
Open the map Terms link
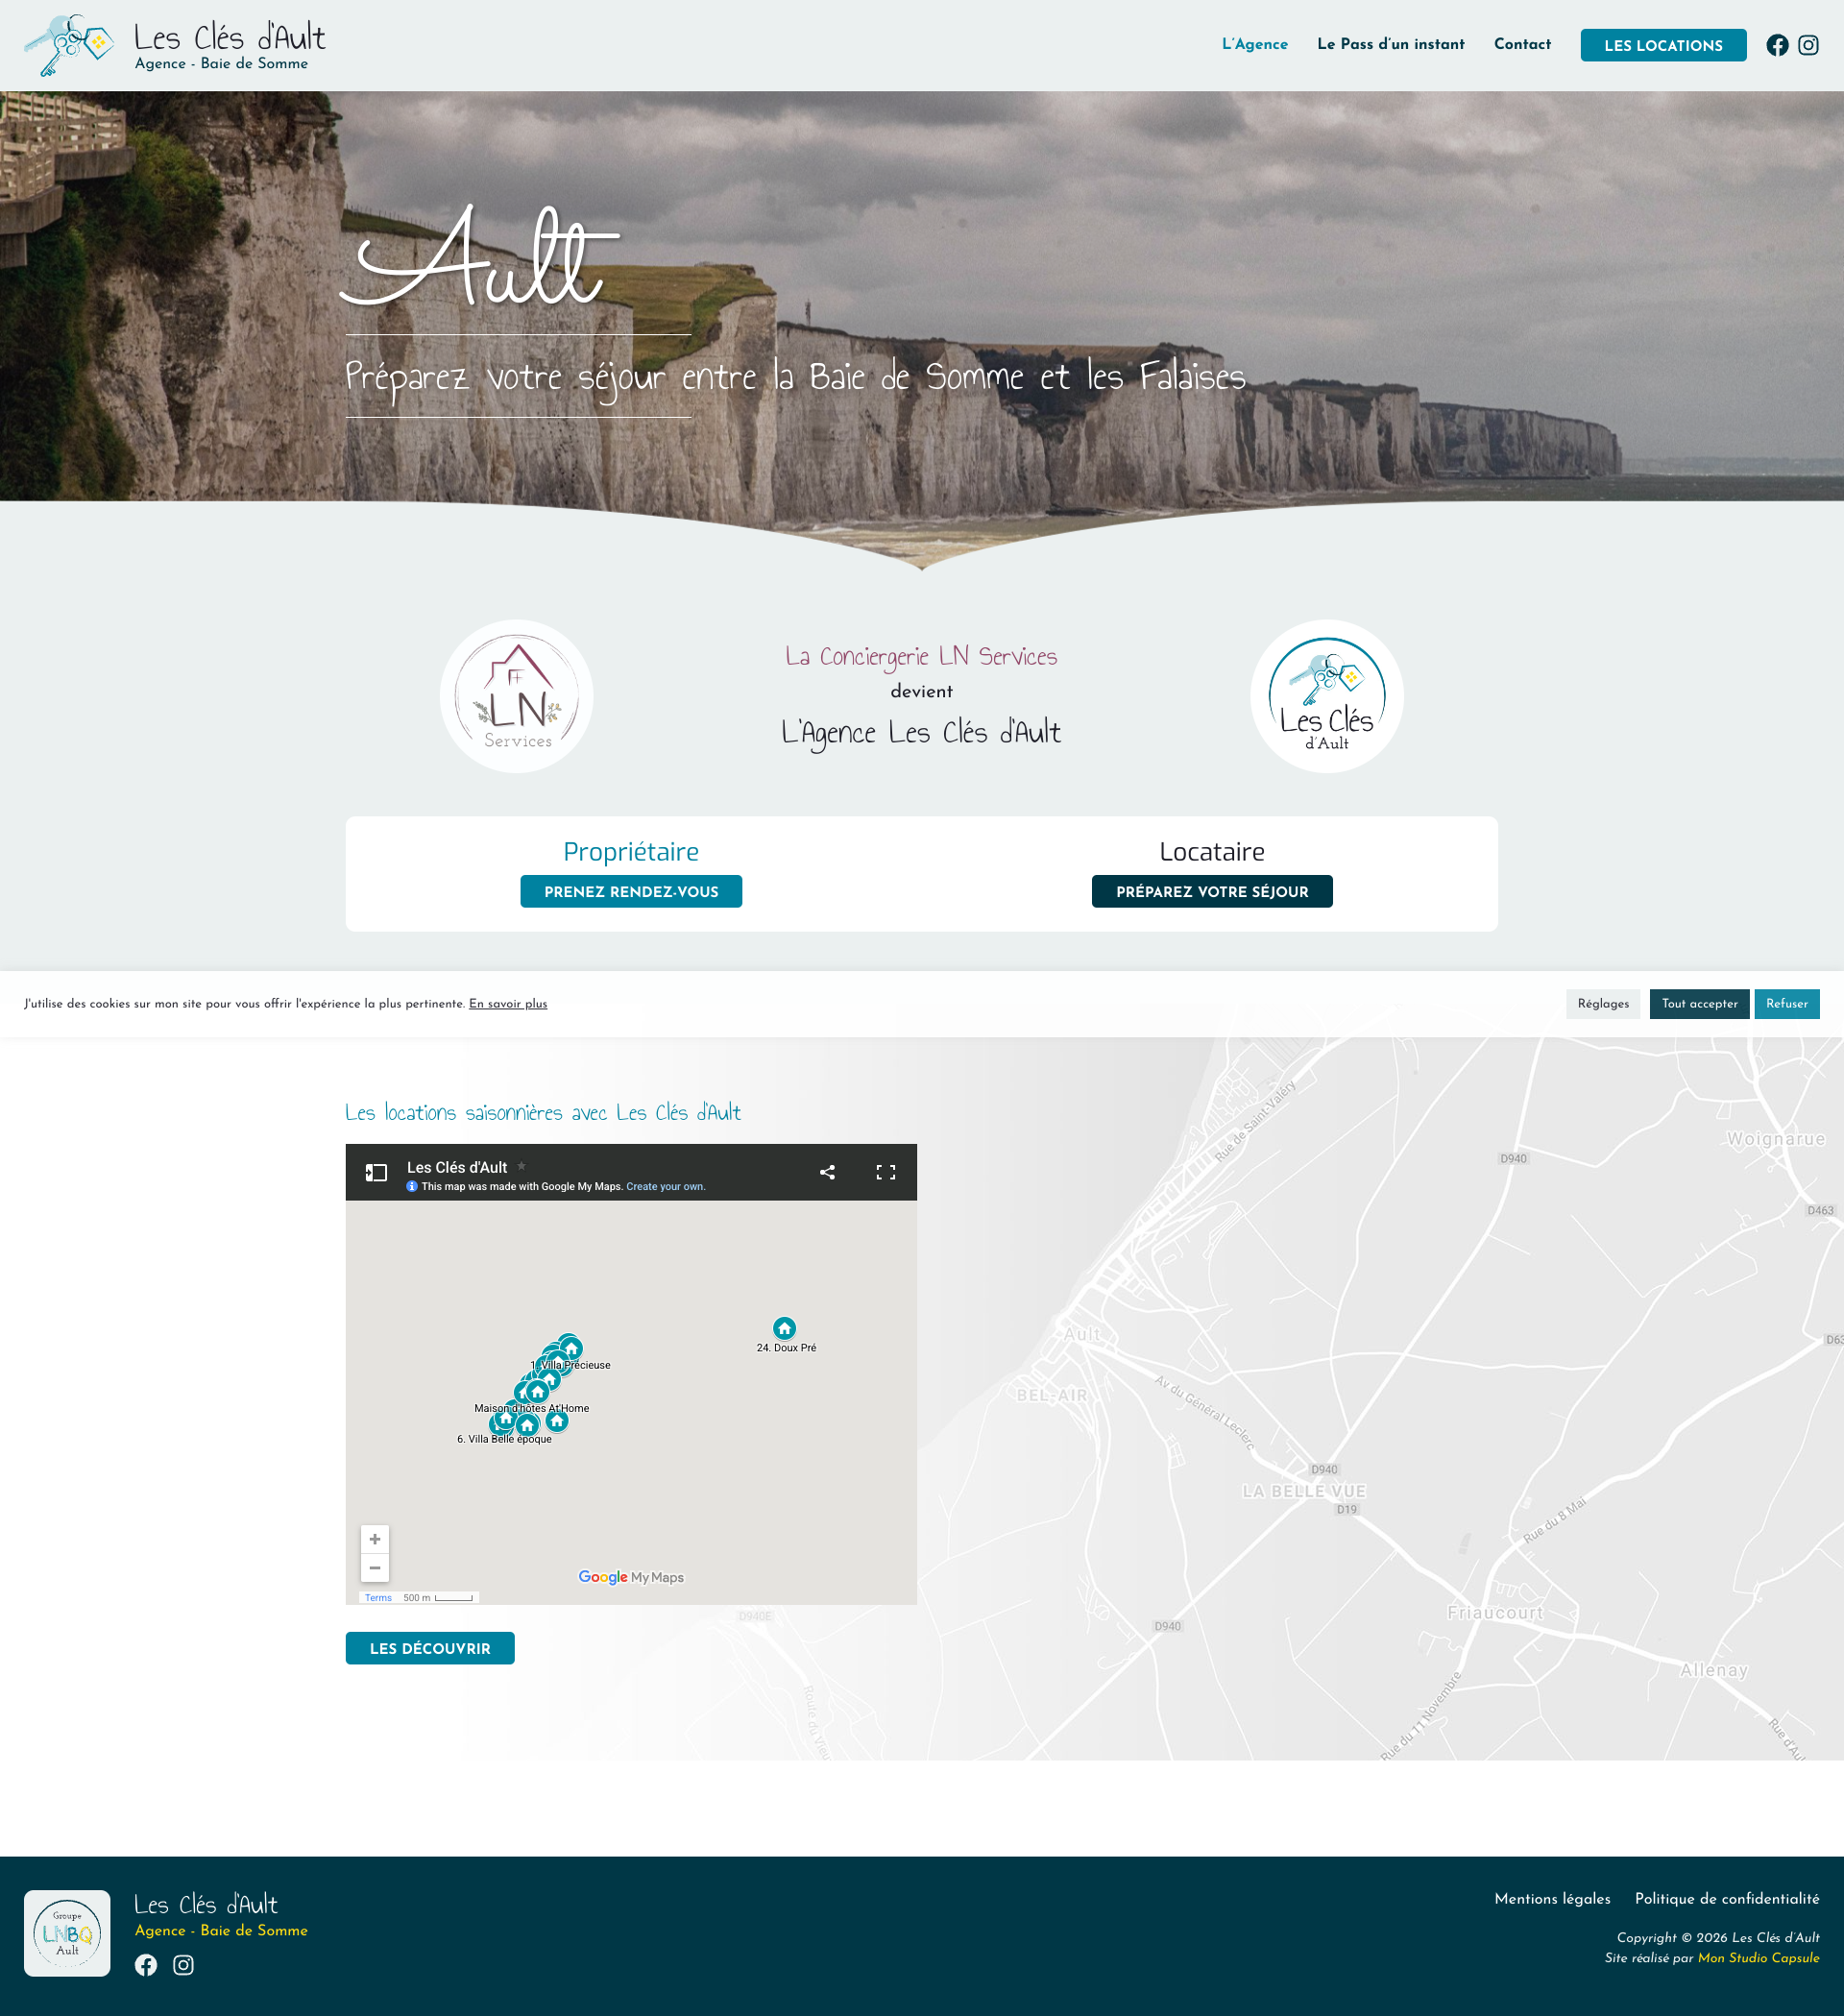378,1598
